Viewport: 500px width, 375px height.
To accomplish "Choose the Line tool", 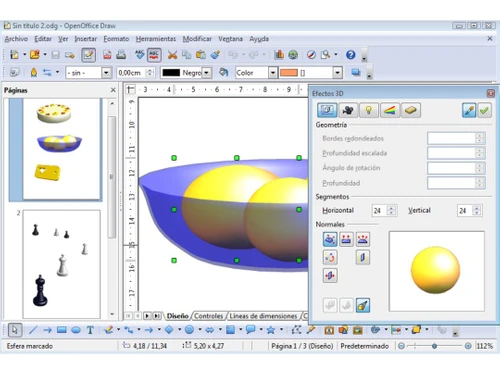I will coord(33,330).
